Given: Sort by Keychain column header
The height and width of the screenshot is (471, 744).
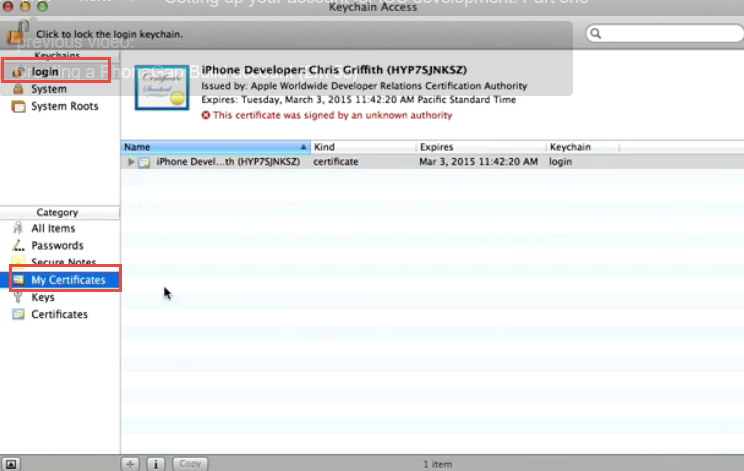Looking at the screenshot, I should coord(583,147).
